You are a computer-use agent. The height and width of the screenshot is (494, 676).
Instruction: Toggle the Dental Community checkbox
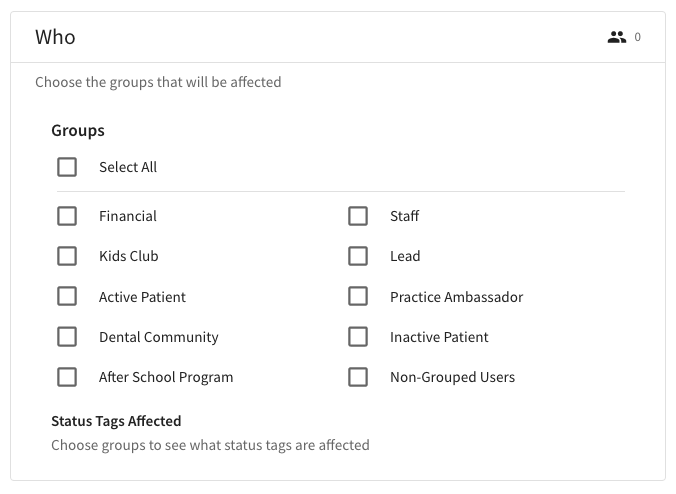click(67, 337)
